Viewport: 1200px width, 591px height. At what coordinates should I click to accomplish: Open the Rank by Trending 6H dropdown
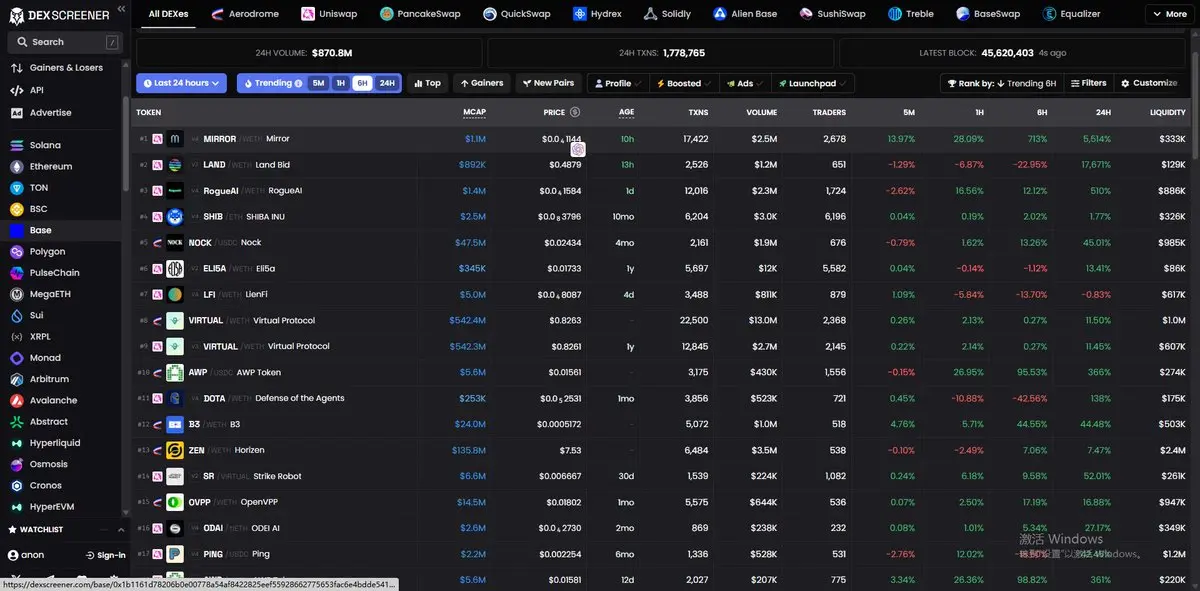coord(1000,83)
